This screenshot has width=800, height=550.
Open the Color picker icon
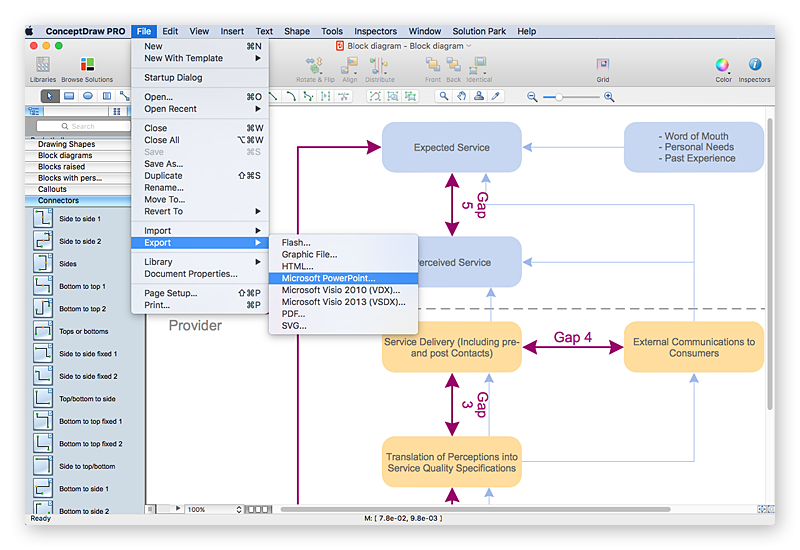[722, 65]
